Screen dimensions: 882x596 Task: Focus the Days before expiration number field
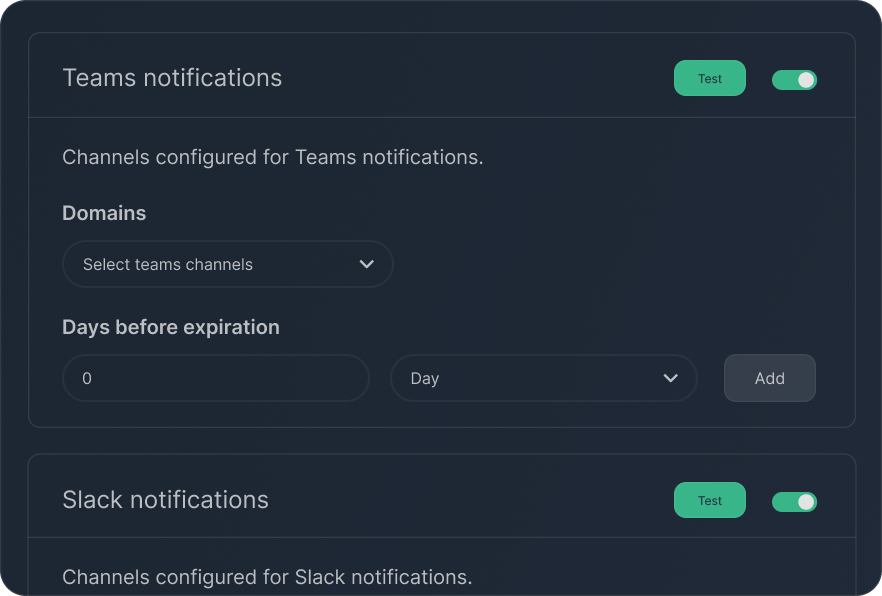pyautogui.click(x=215, y=378)
